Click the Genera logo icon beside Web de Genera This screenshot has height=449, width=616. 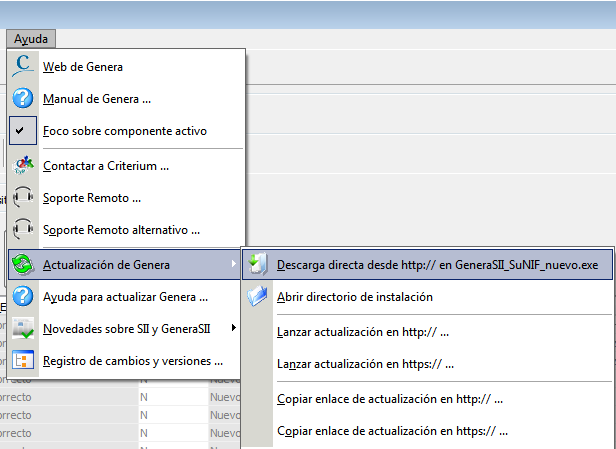[23, 66]
